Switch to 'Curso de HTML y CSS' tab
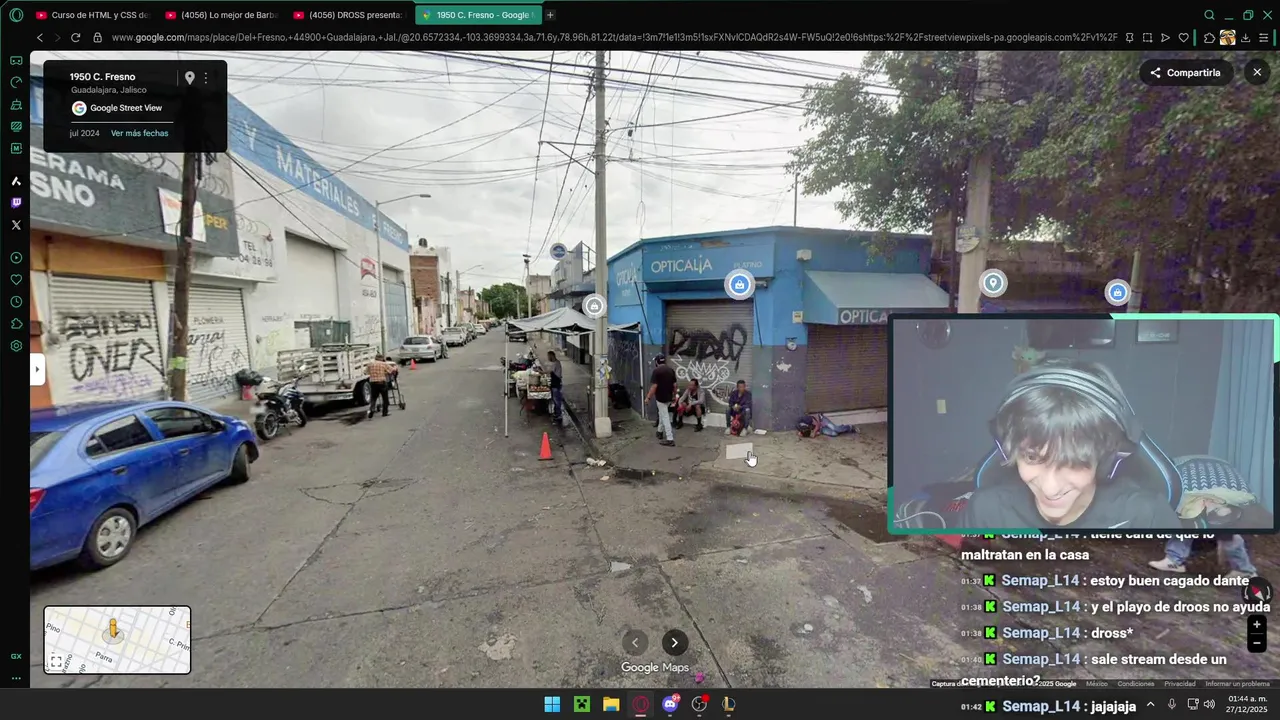Screen dimensions: 1280x720 pyautogui.click(x=92, y=15)
